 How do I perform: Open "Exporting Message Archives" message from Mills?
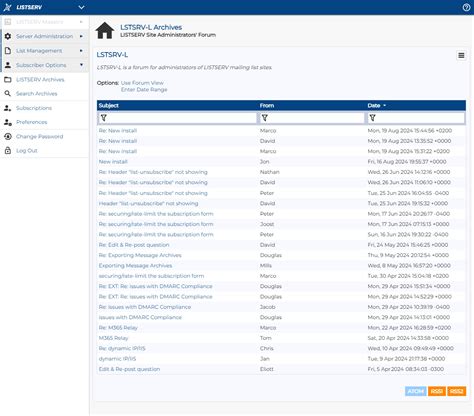135,266
